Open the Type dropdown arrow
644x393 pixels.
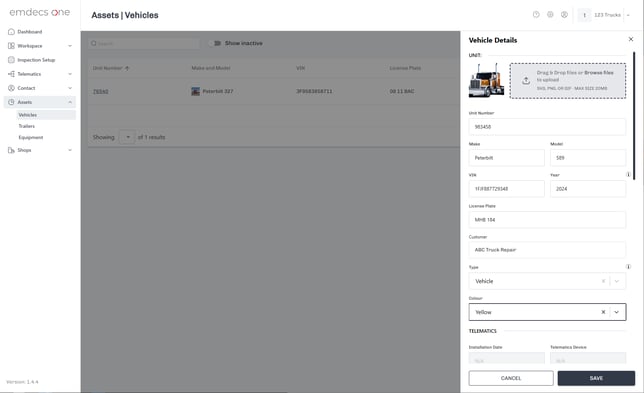click(616, 281)
